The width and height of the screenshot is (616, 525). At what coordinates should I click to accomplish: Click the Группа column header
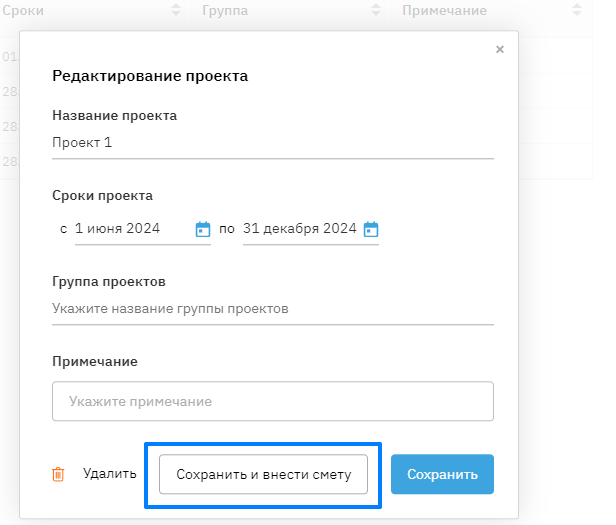click(225, 11)
